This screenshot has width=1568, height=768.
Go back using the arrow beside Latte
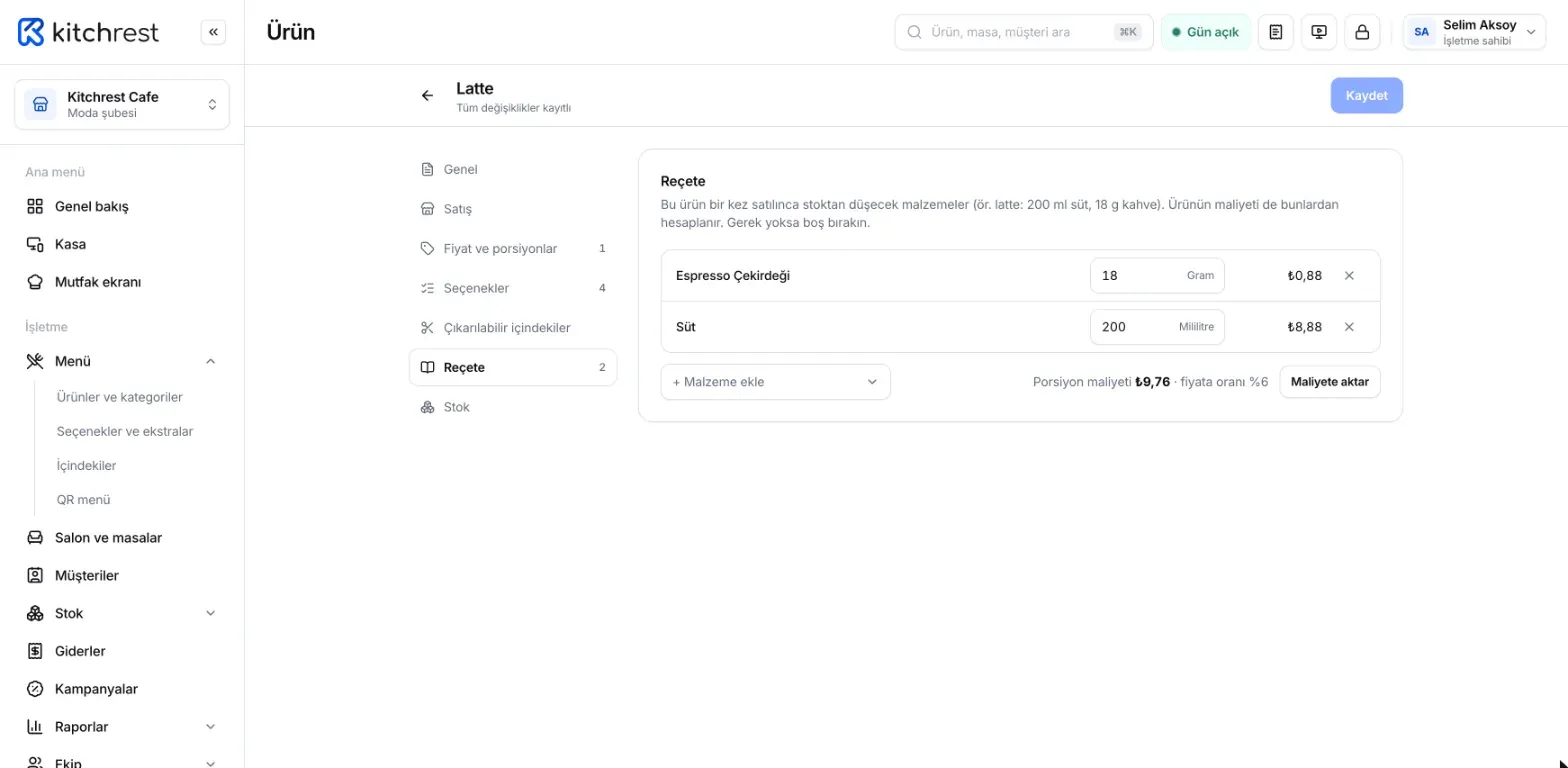pos(427,96)
